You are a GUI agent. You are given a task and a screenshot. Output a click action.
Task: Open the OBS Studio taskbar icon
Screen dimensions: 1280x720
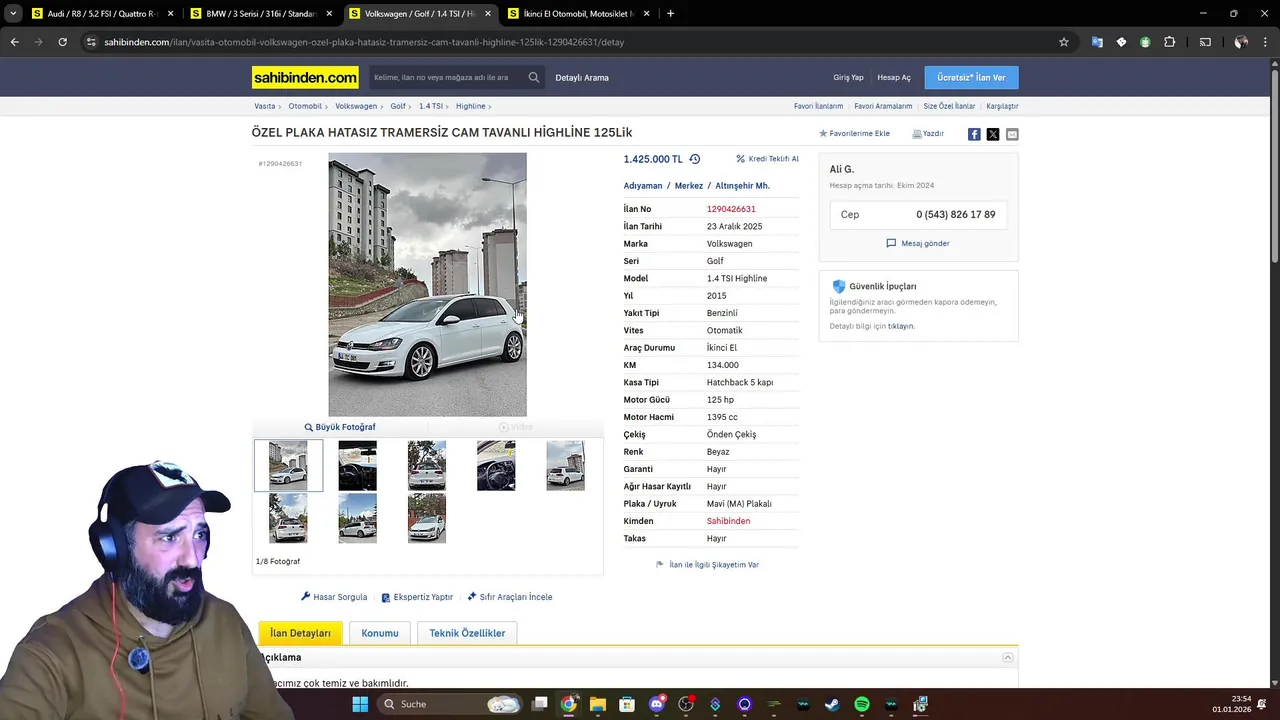pyautogui.click(x=686, y=704)
